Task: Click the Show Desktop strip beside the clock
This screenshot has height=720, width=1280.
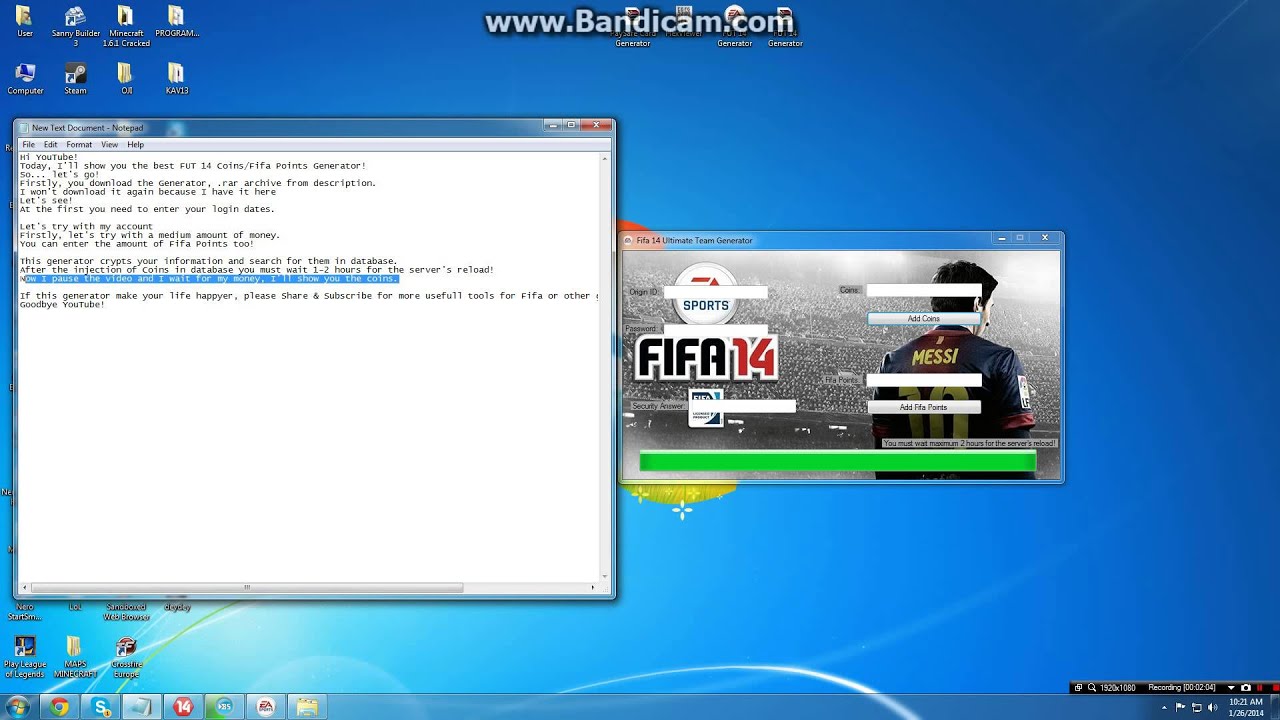Action: coord(1274,707)
